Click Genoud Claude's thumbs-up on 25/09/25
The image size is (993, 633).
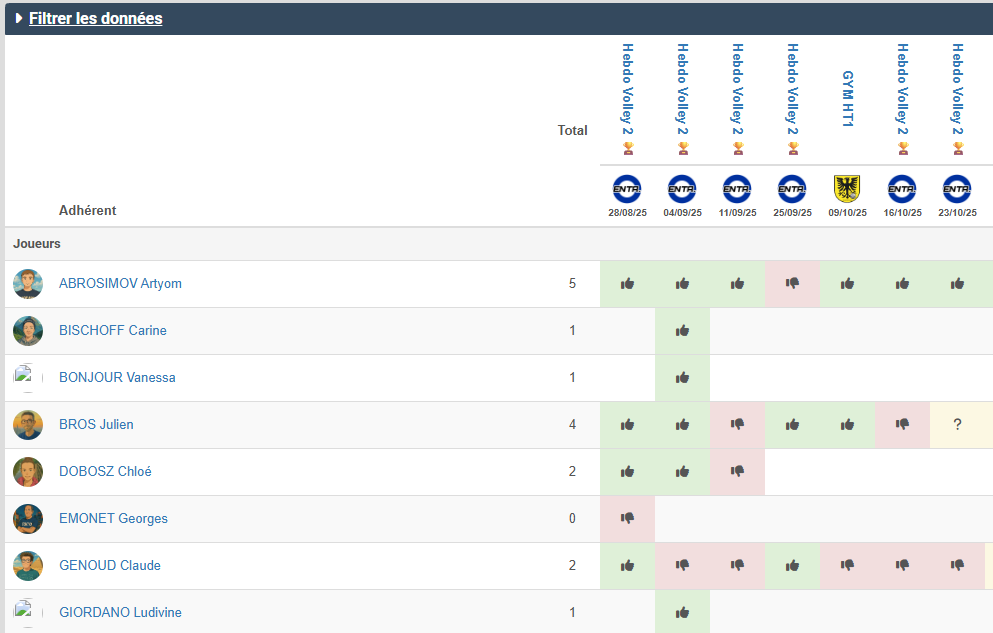(x=792, y=565)
